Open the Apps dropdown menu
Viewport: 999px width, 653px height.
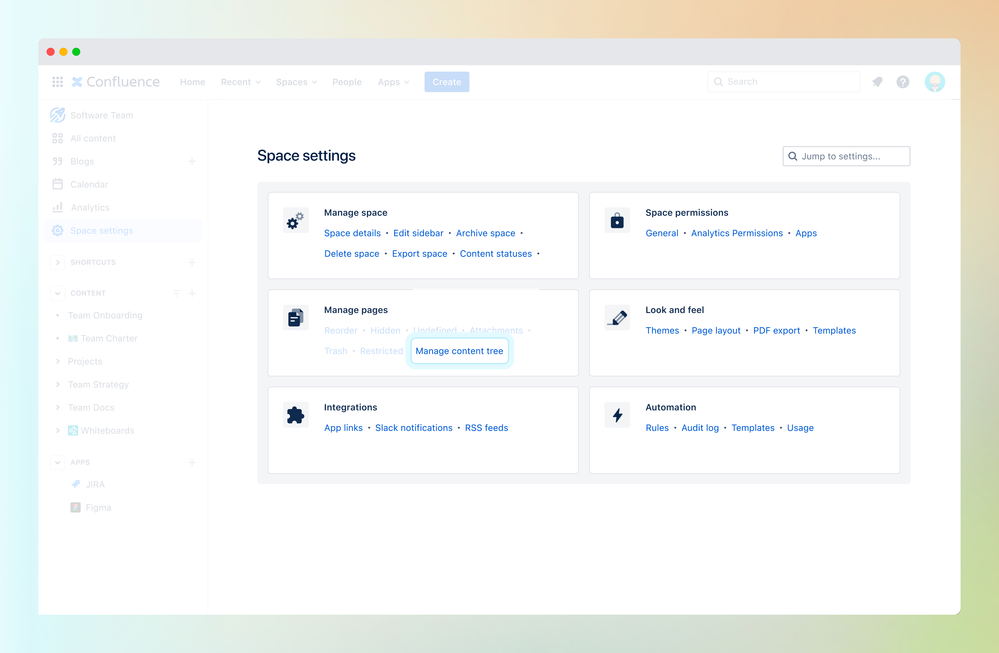tap(393, 82)
